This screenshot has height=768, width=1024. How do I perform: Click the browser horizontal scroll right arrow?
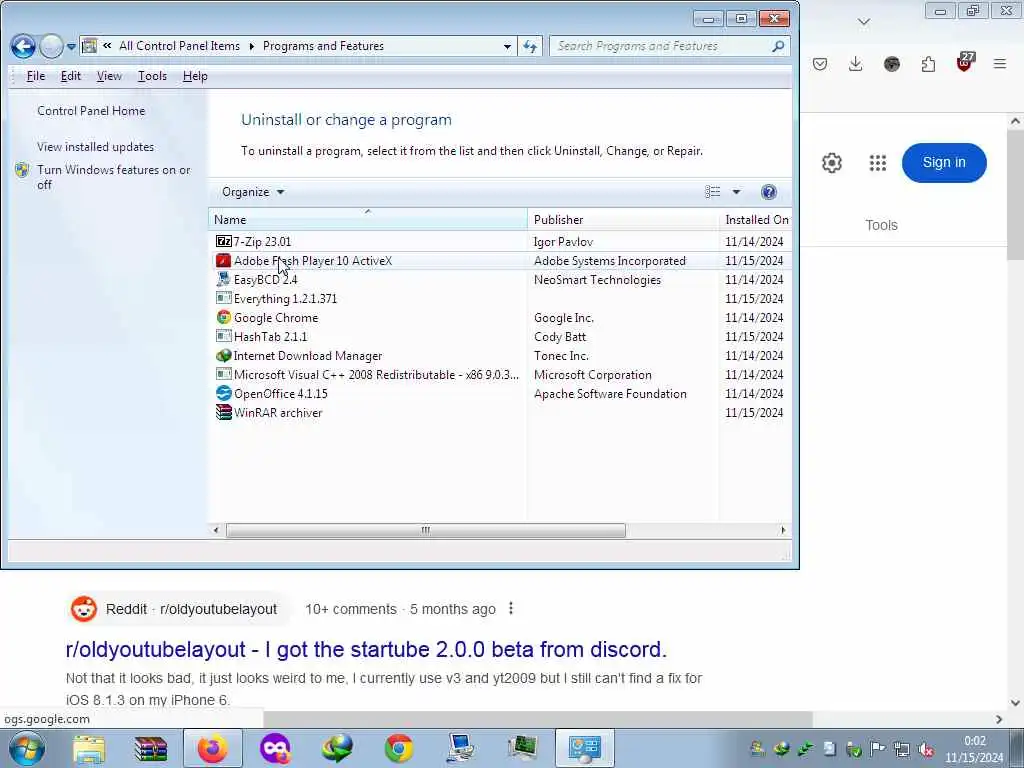(x=999, y=719)
